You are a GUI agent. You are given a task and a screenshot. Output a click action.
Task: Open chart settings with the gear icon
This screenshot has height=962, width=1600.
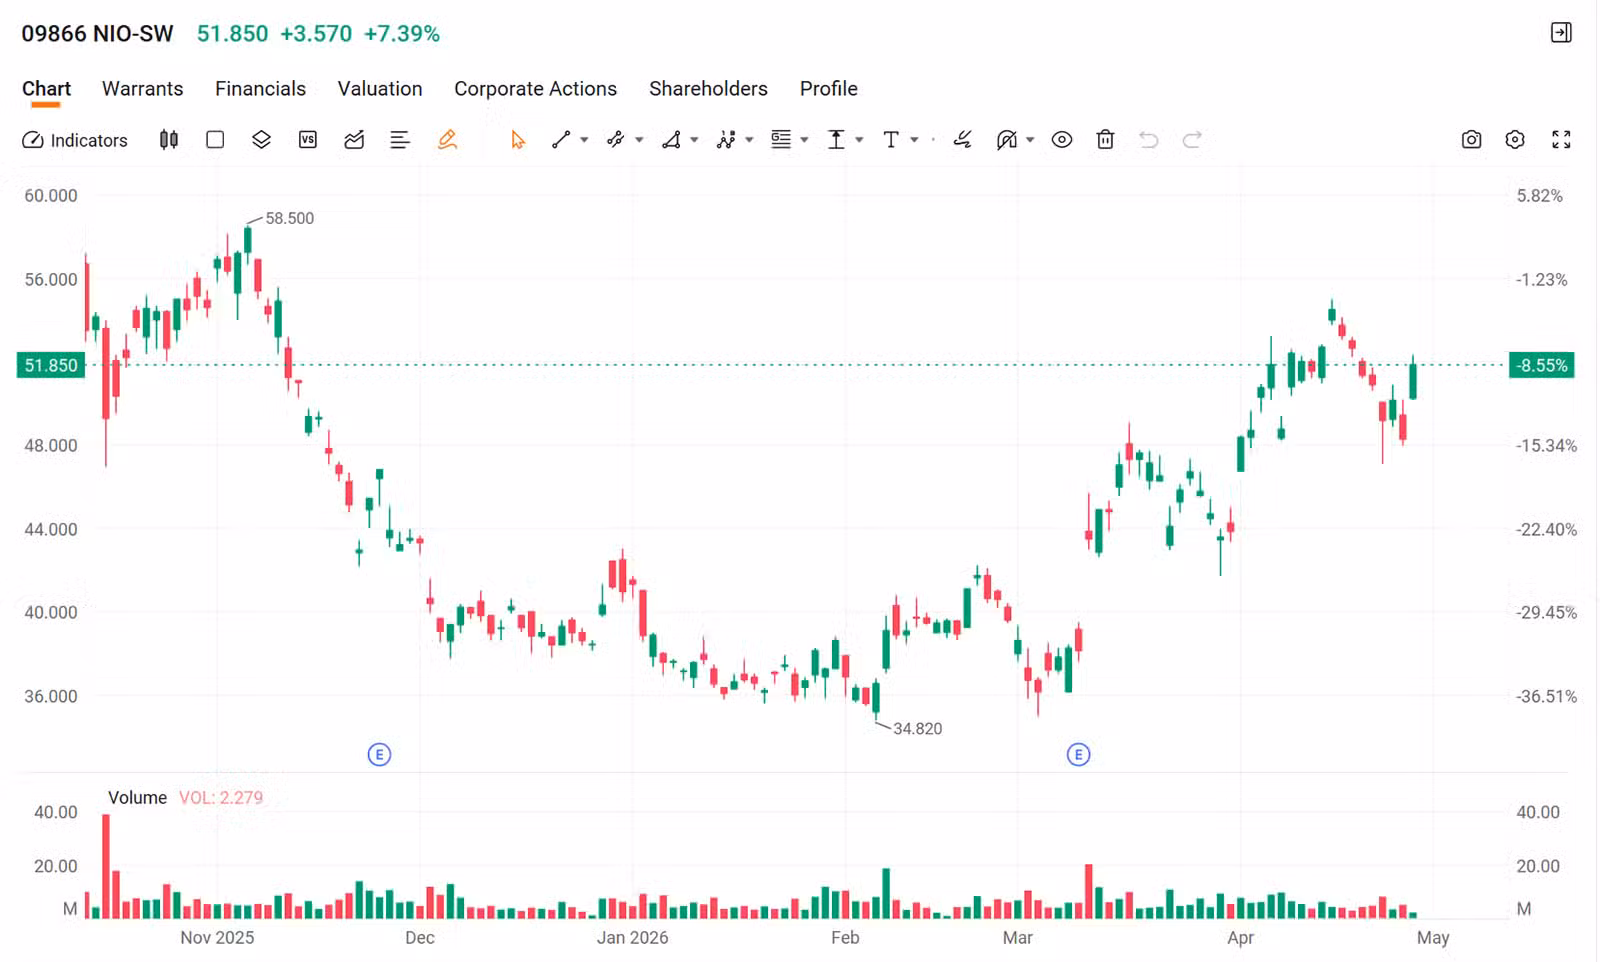(x=1514, y=139)
